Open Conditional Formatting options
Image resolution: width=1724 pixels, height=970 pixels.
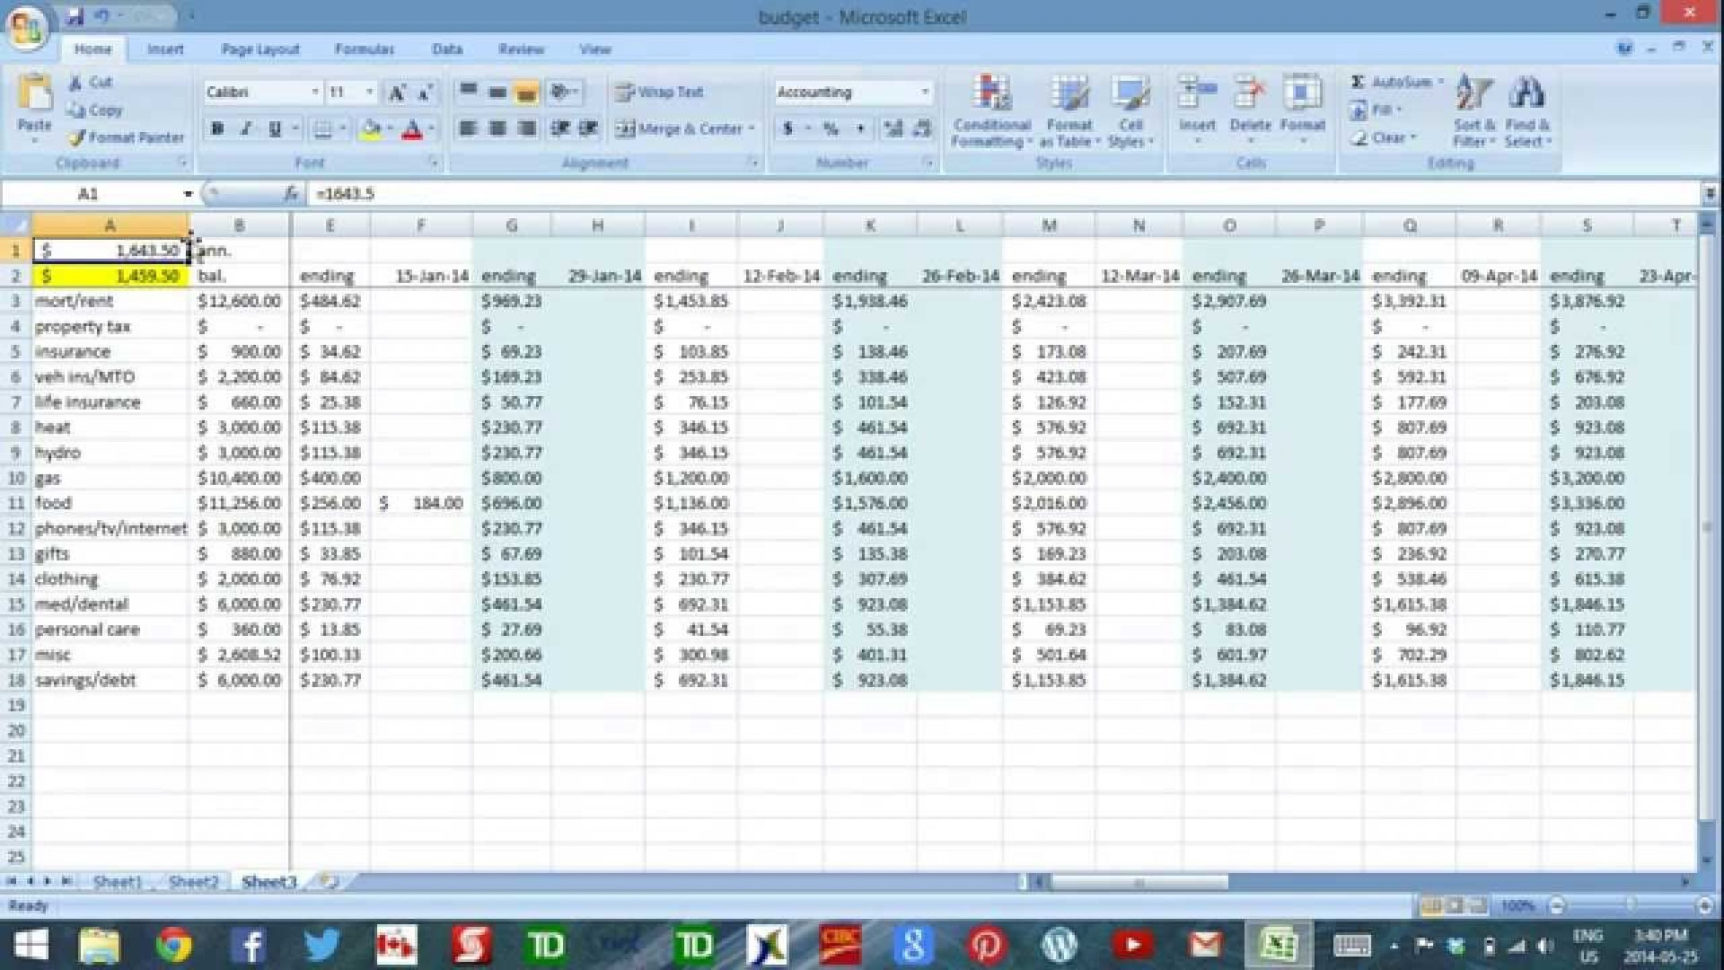pyautogui.click(x=991, y=112)
